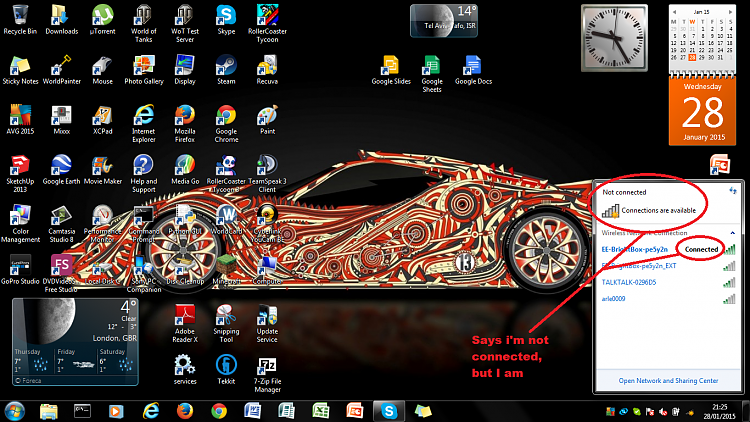This screenshot has height=422, width=750.
Task: Launch Movie Maker shortcut
Action: pyautogui.click(x=102, y=170)
